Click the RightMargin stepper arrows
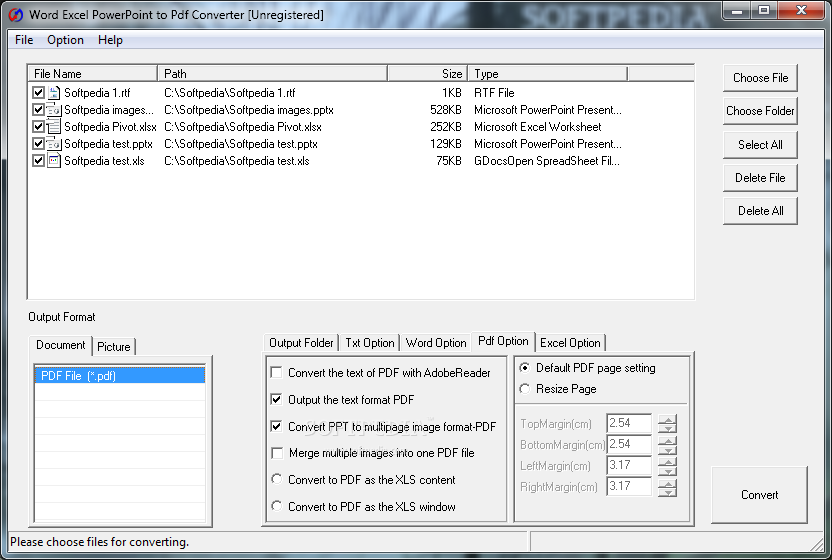Image resolution: width=832 pixels, height=560 pixels. coord(667,487)
